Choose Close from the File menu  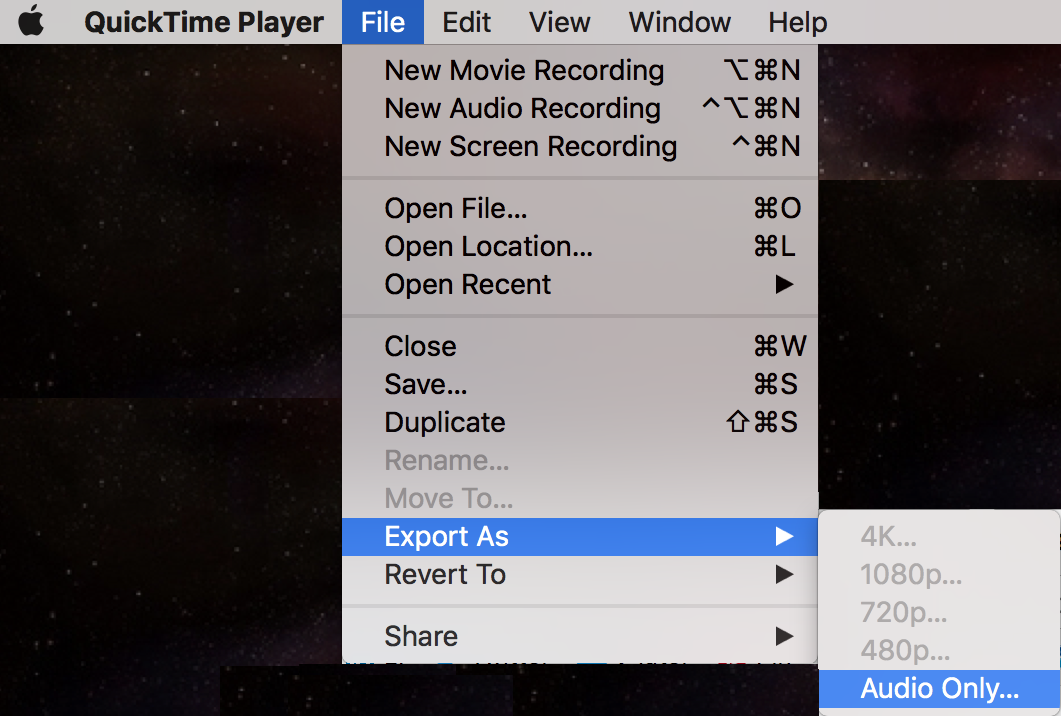tap(580, 346)
